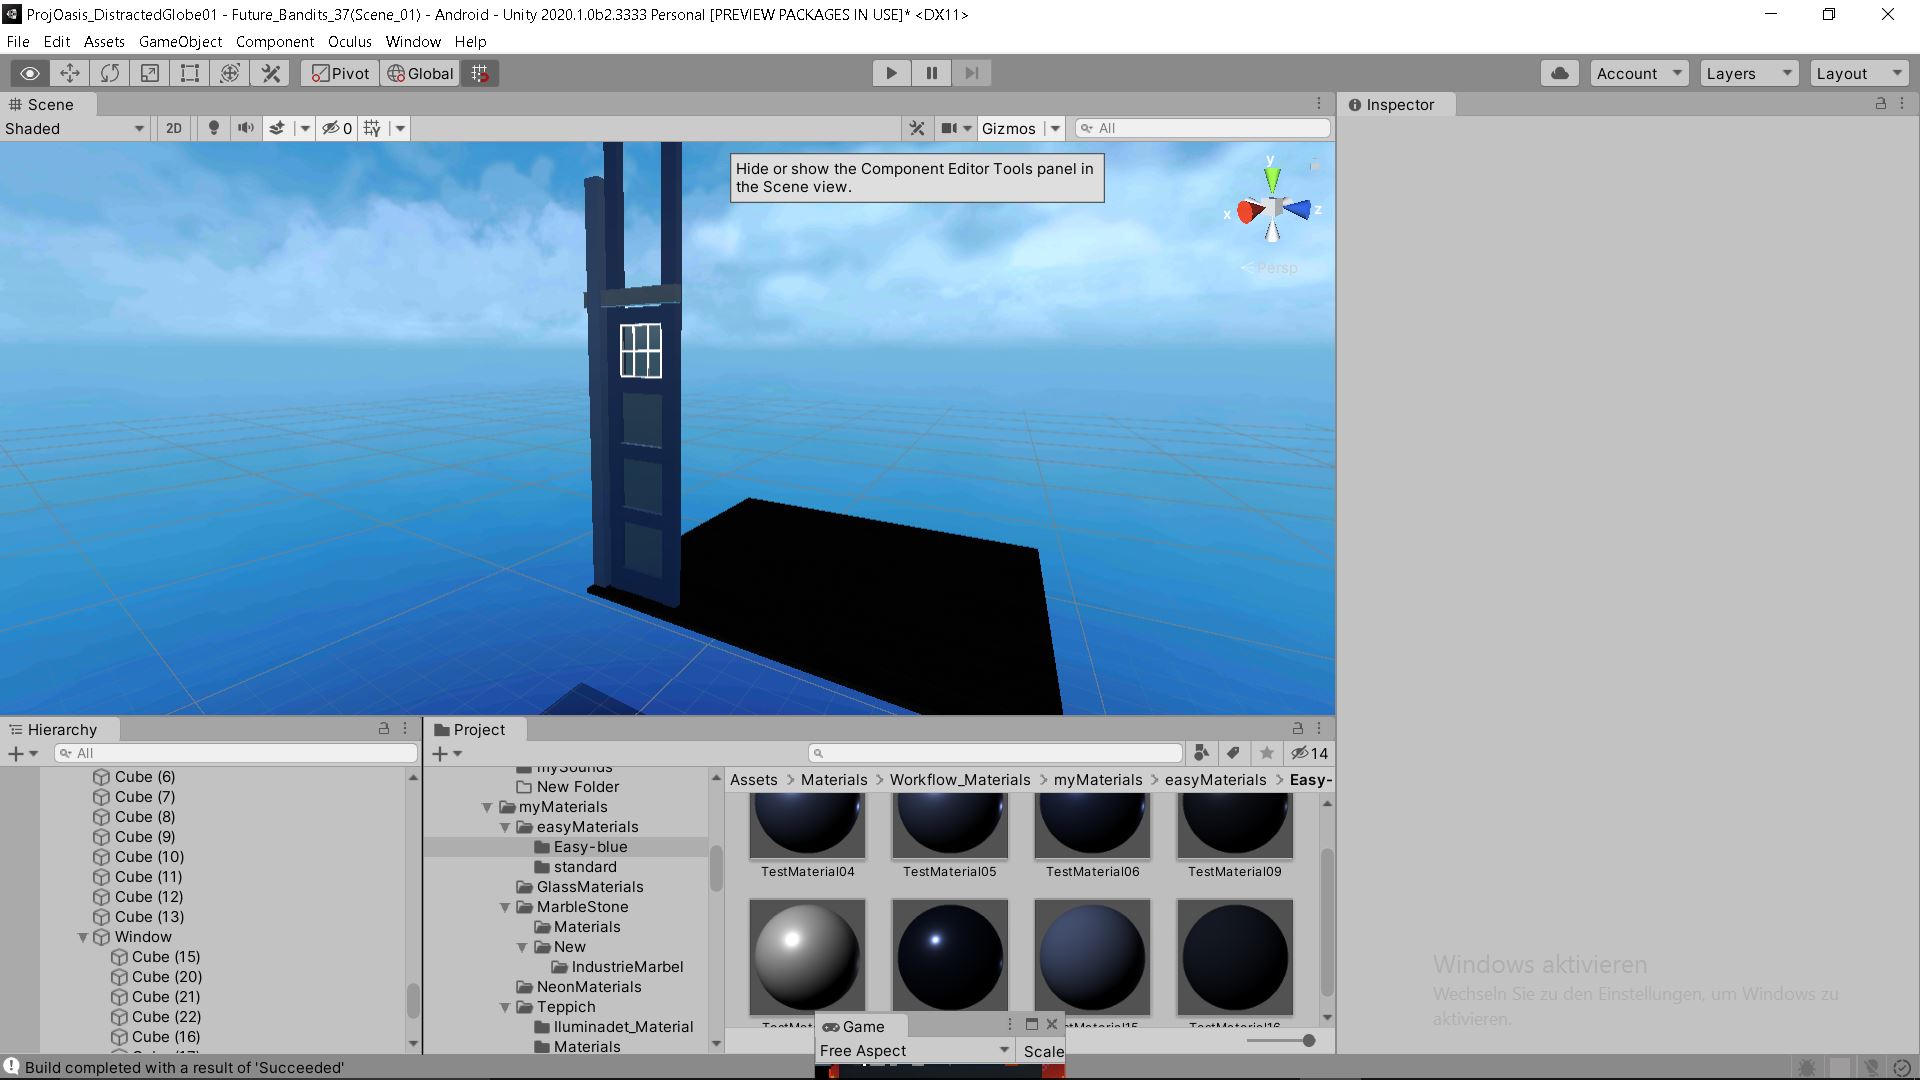Click the Project panel search field

point(996,753)
